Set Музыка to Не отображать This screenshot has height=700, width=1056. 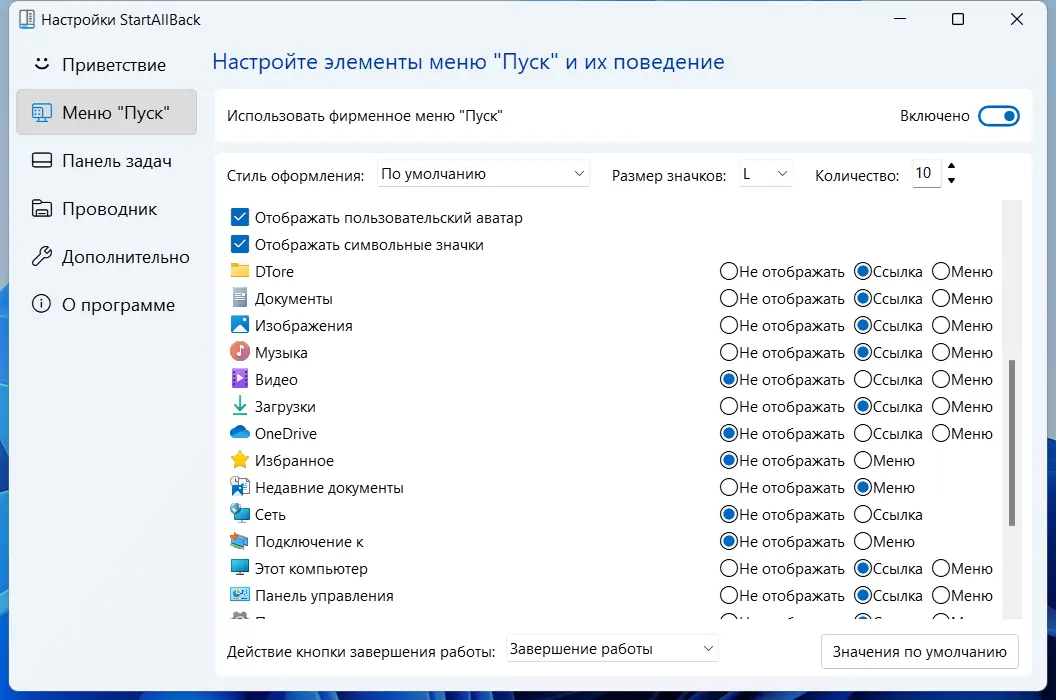[729, 352]
